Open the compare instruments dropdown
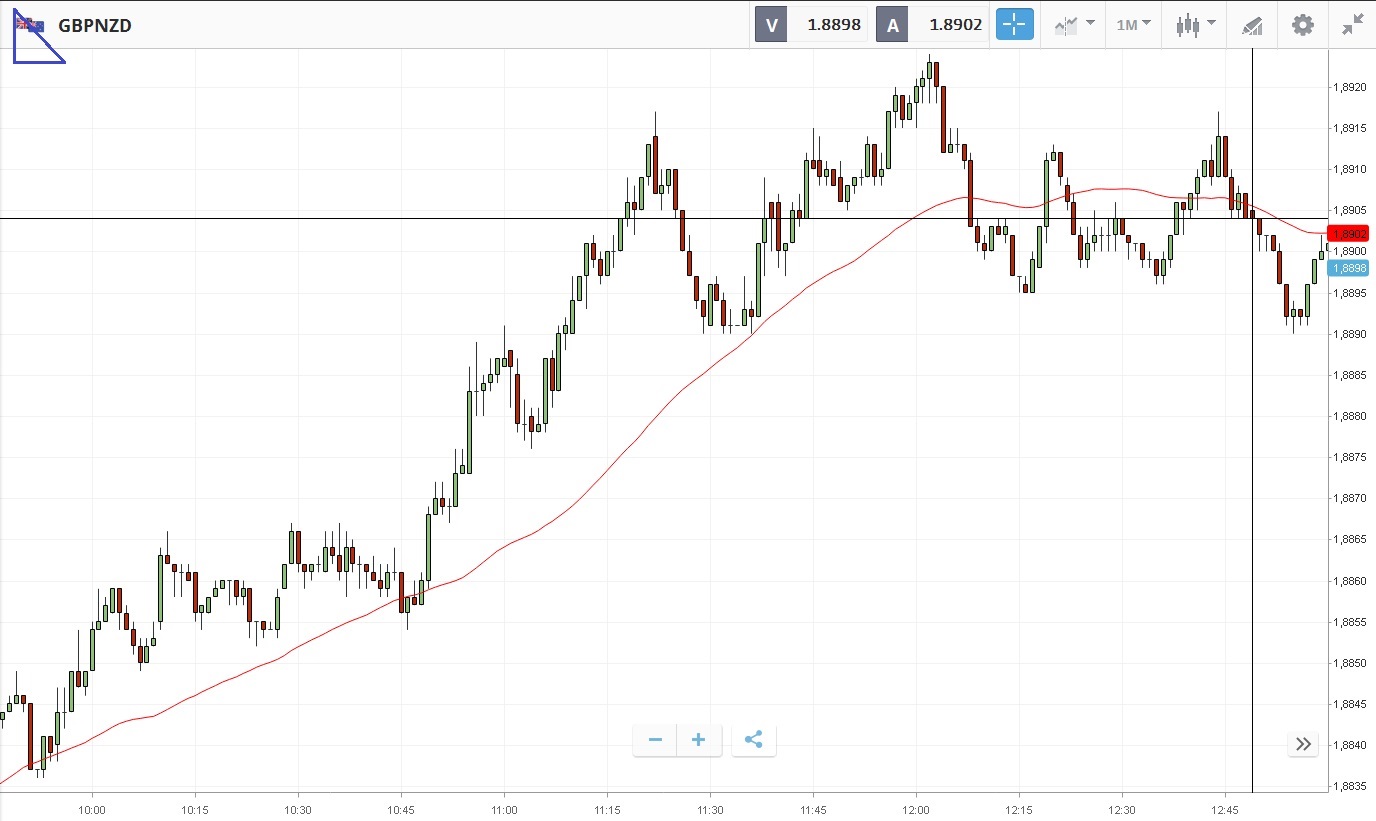 coord(1074,24)
